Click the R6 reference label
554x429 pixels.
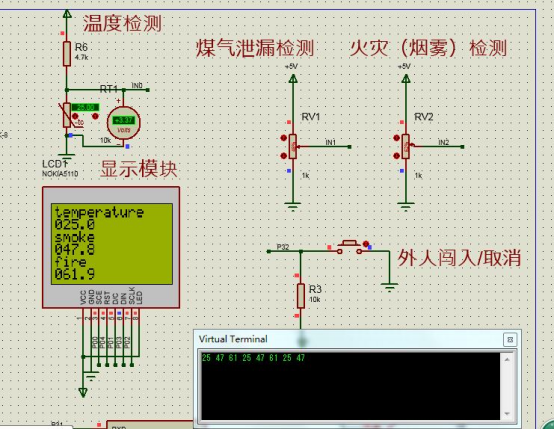(x=81, y=47)
